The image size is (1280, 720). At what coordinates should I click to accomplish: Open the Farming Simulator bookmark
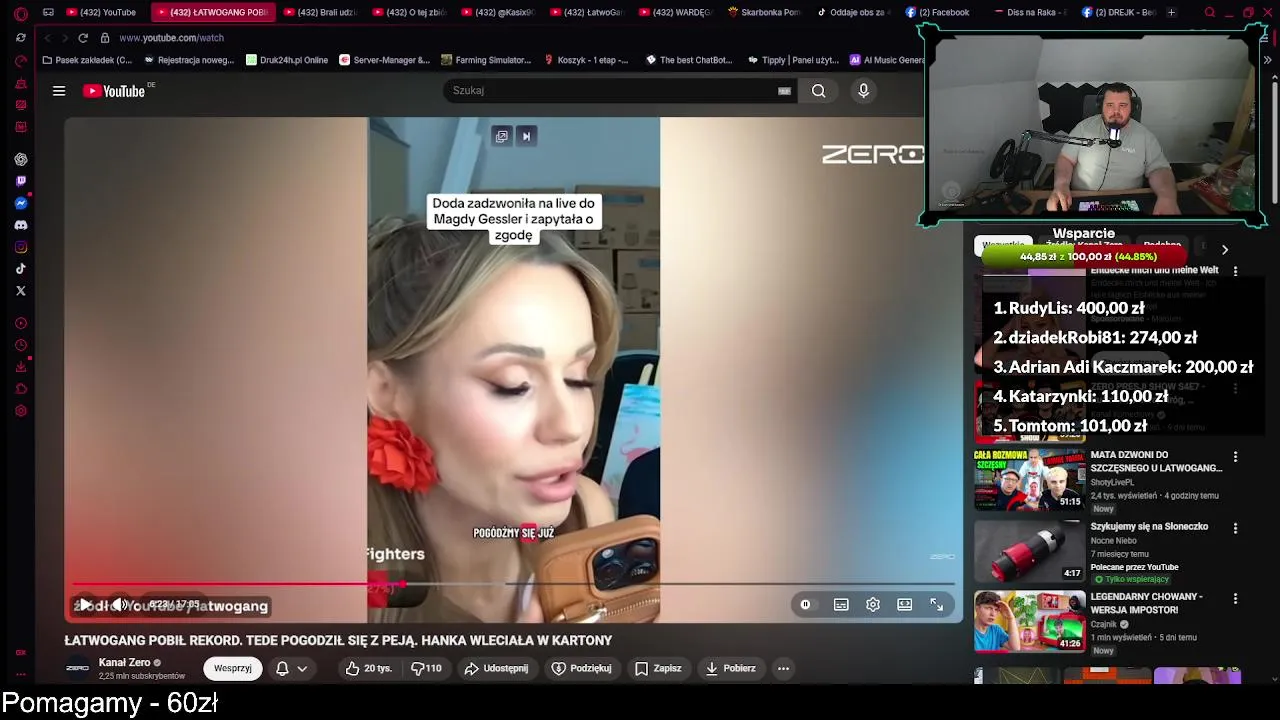486,60
